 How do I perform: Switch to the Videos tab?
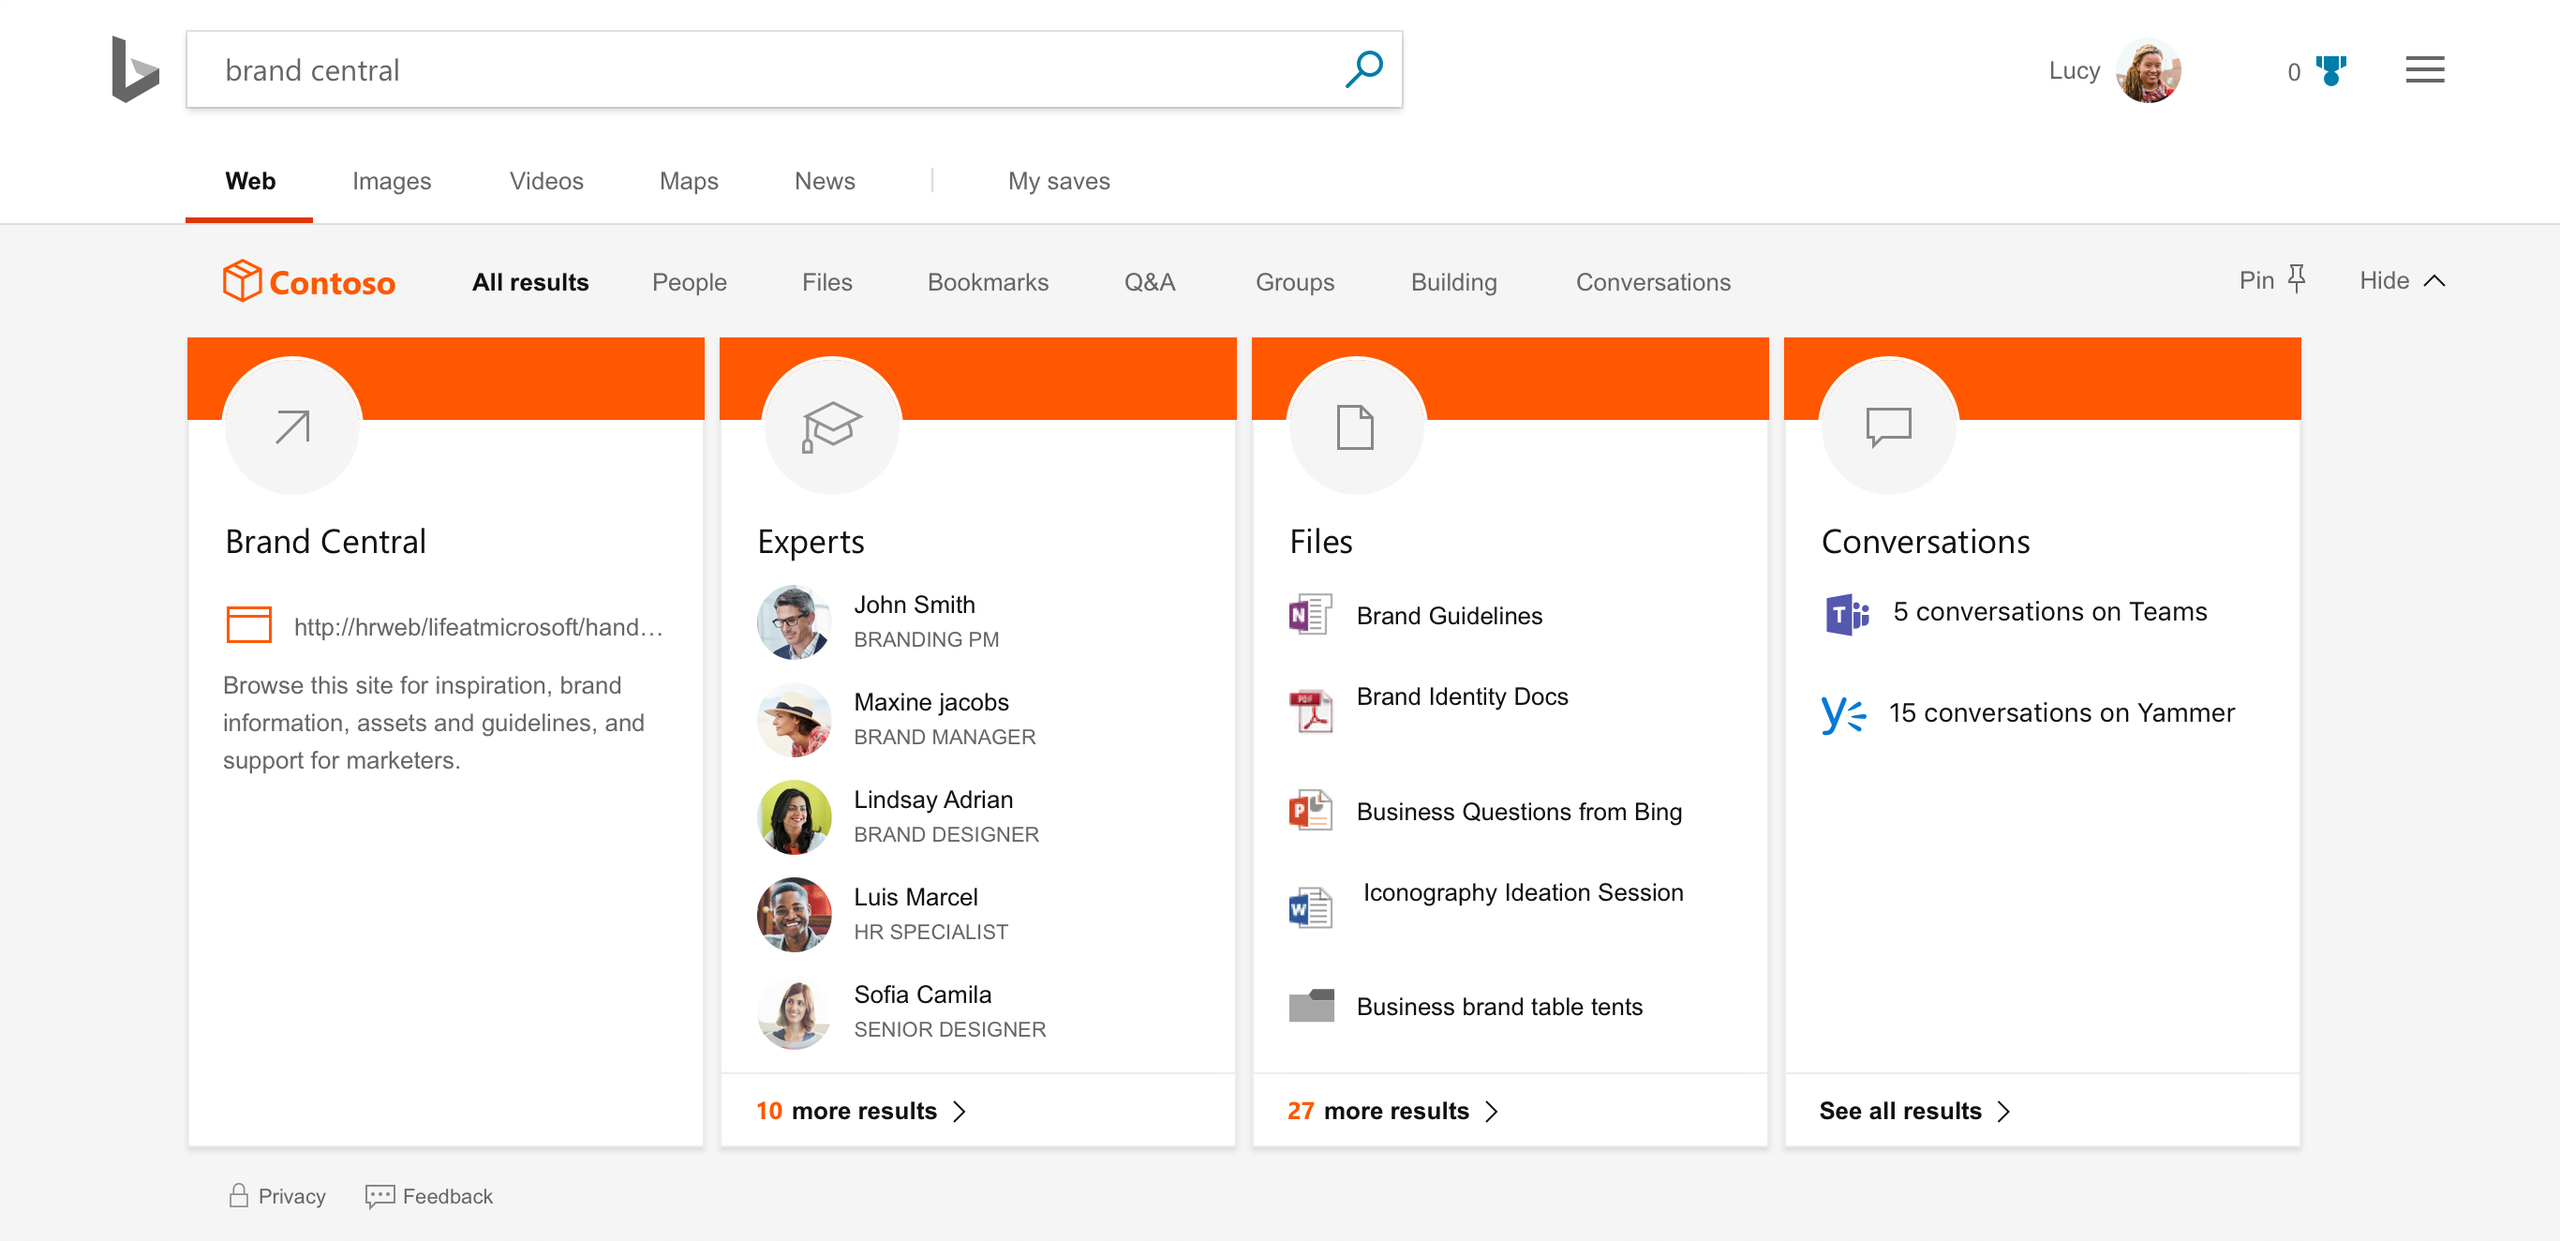coord(546,181)
